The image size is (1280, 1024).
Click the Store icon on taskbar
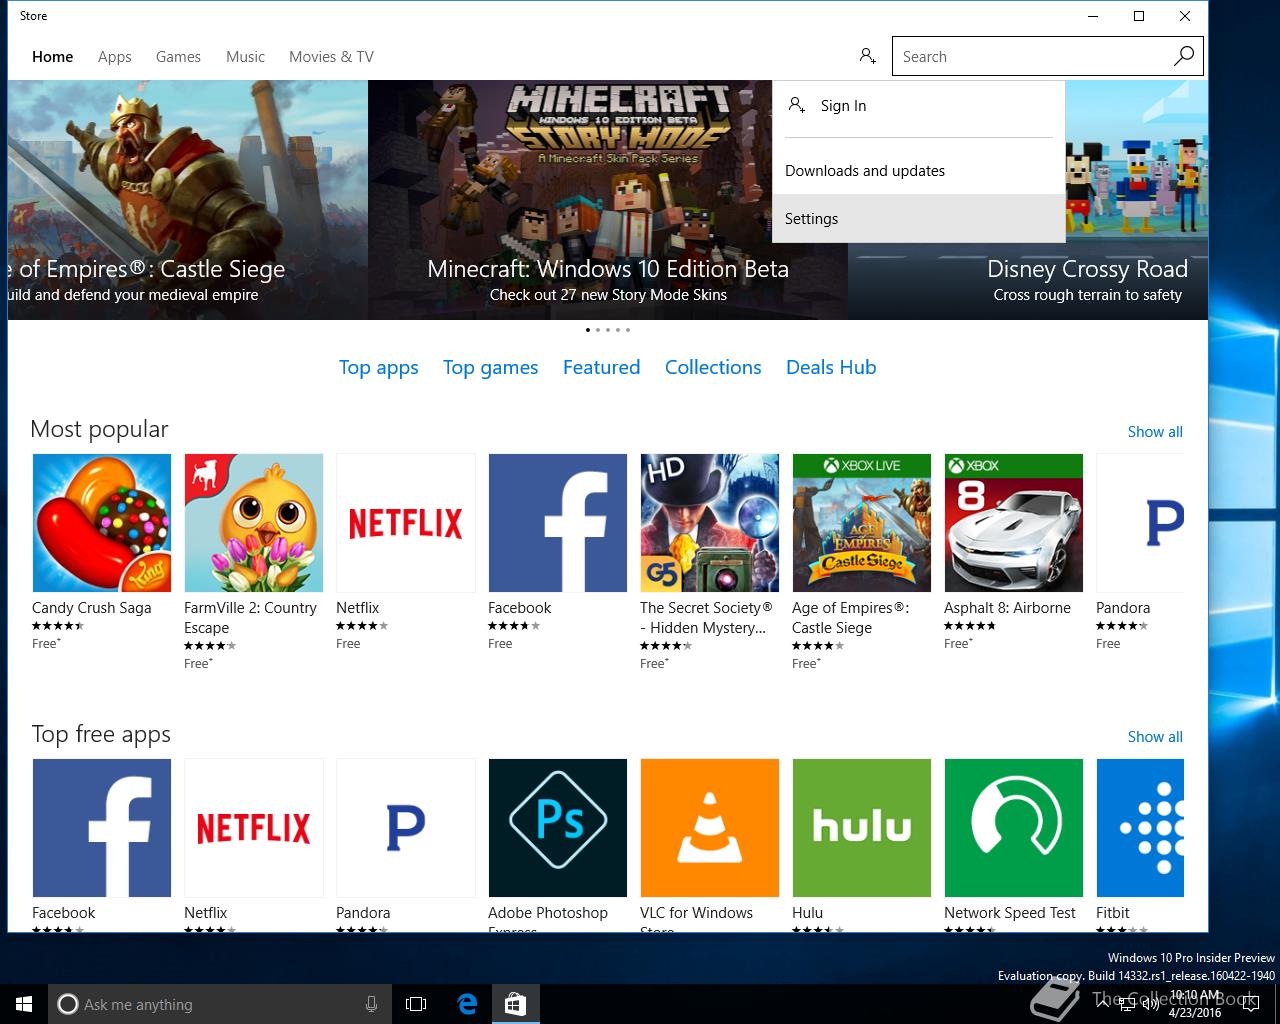tap(515, 1004)
